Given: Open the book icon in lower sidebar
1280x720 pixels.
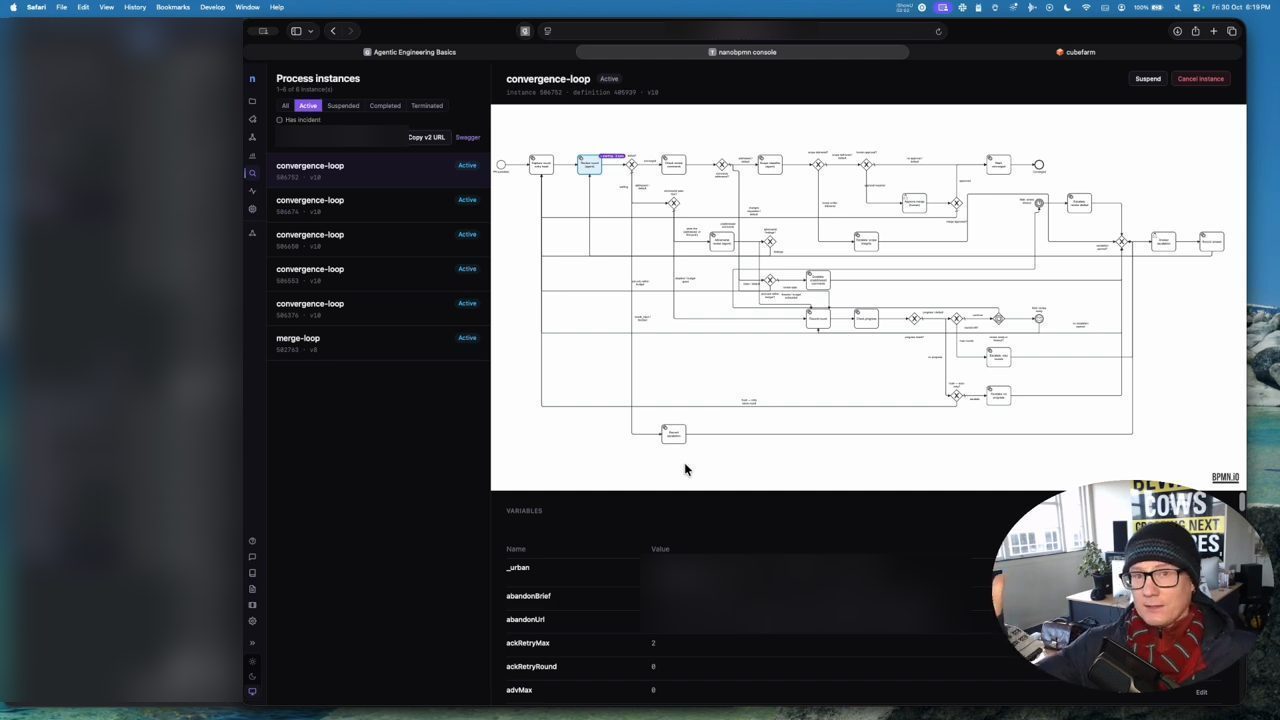Looking at the screenshot, I should point(252,573).
